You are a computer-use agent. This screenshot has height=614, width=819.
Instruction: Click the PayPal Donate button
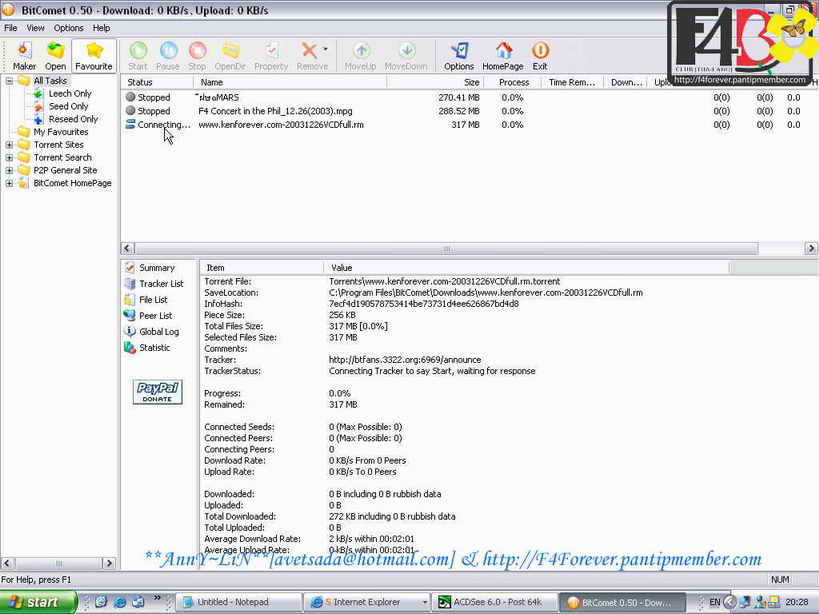157,392
